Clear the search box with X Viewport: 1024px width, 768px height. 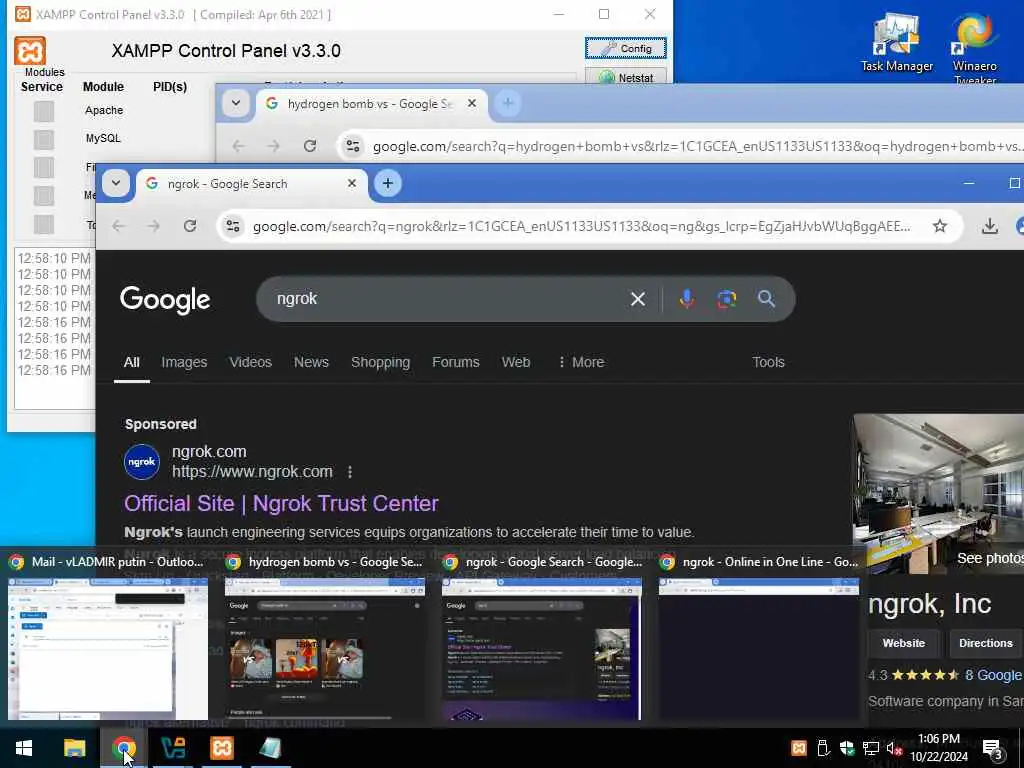[x=638, y=299]
